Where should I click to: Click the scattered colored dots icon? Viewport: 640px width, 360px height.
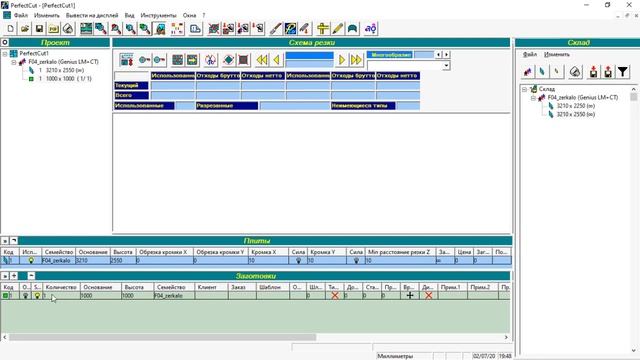pyautogui.click(x=177, y=29)
